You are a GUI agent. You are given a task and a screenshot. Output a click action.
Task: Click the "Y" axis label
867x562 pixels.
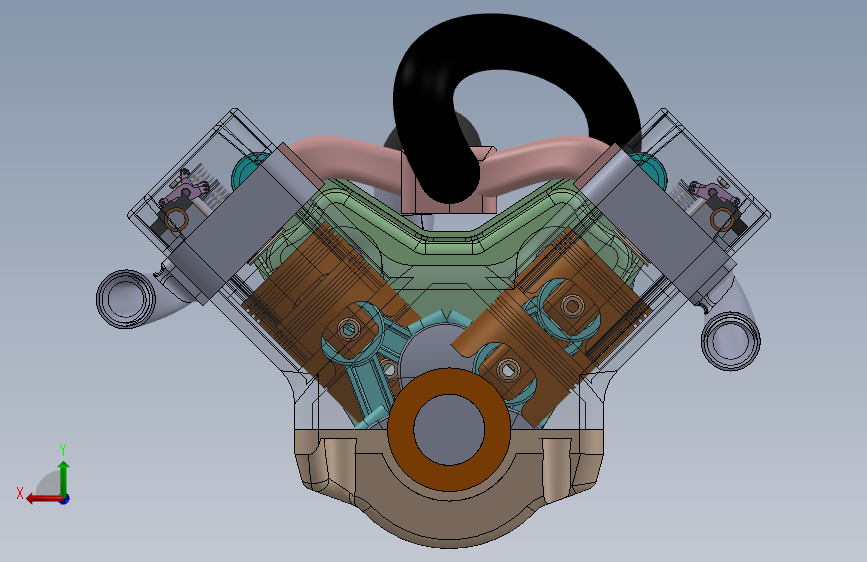[x=63, y=449]
